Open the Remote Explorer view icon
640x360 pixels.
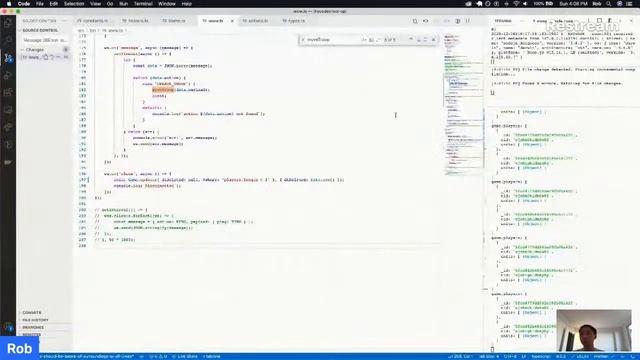[8, 110]
